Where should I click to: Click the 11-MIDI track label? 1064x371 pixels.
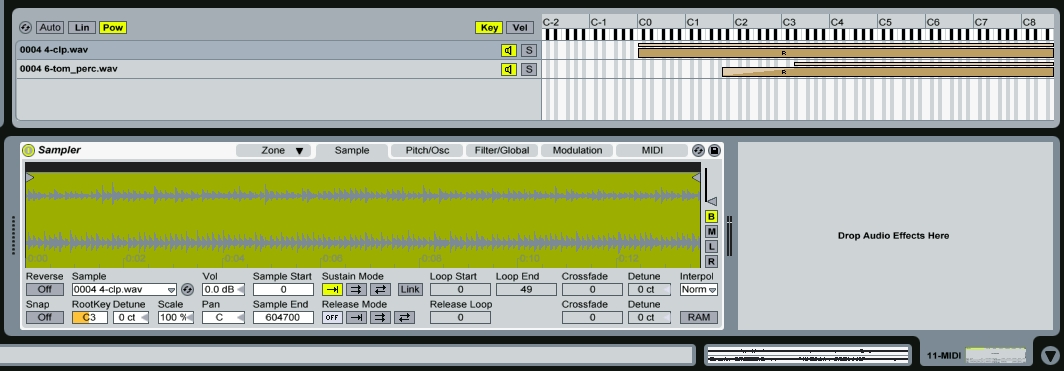tap(943, 355)
